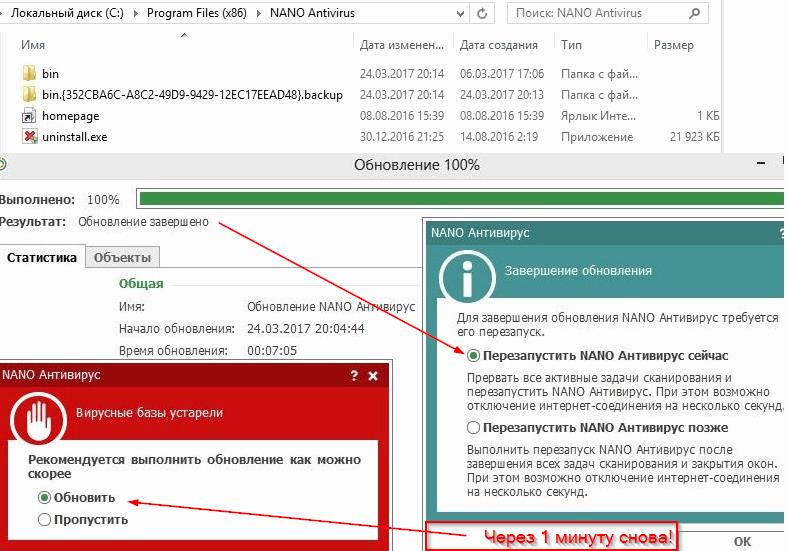Launch the uninstall.exe icon
This screenshot has height=551, width=788.
(29, 136)
